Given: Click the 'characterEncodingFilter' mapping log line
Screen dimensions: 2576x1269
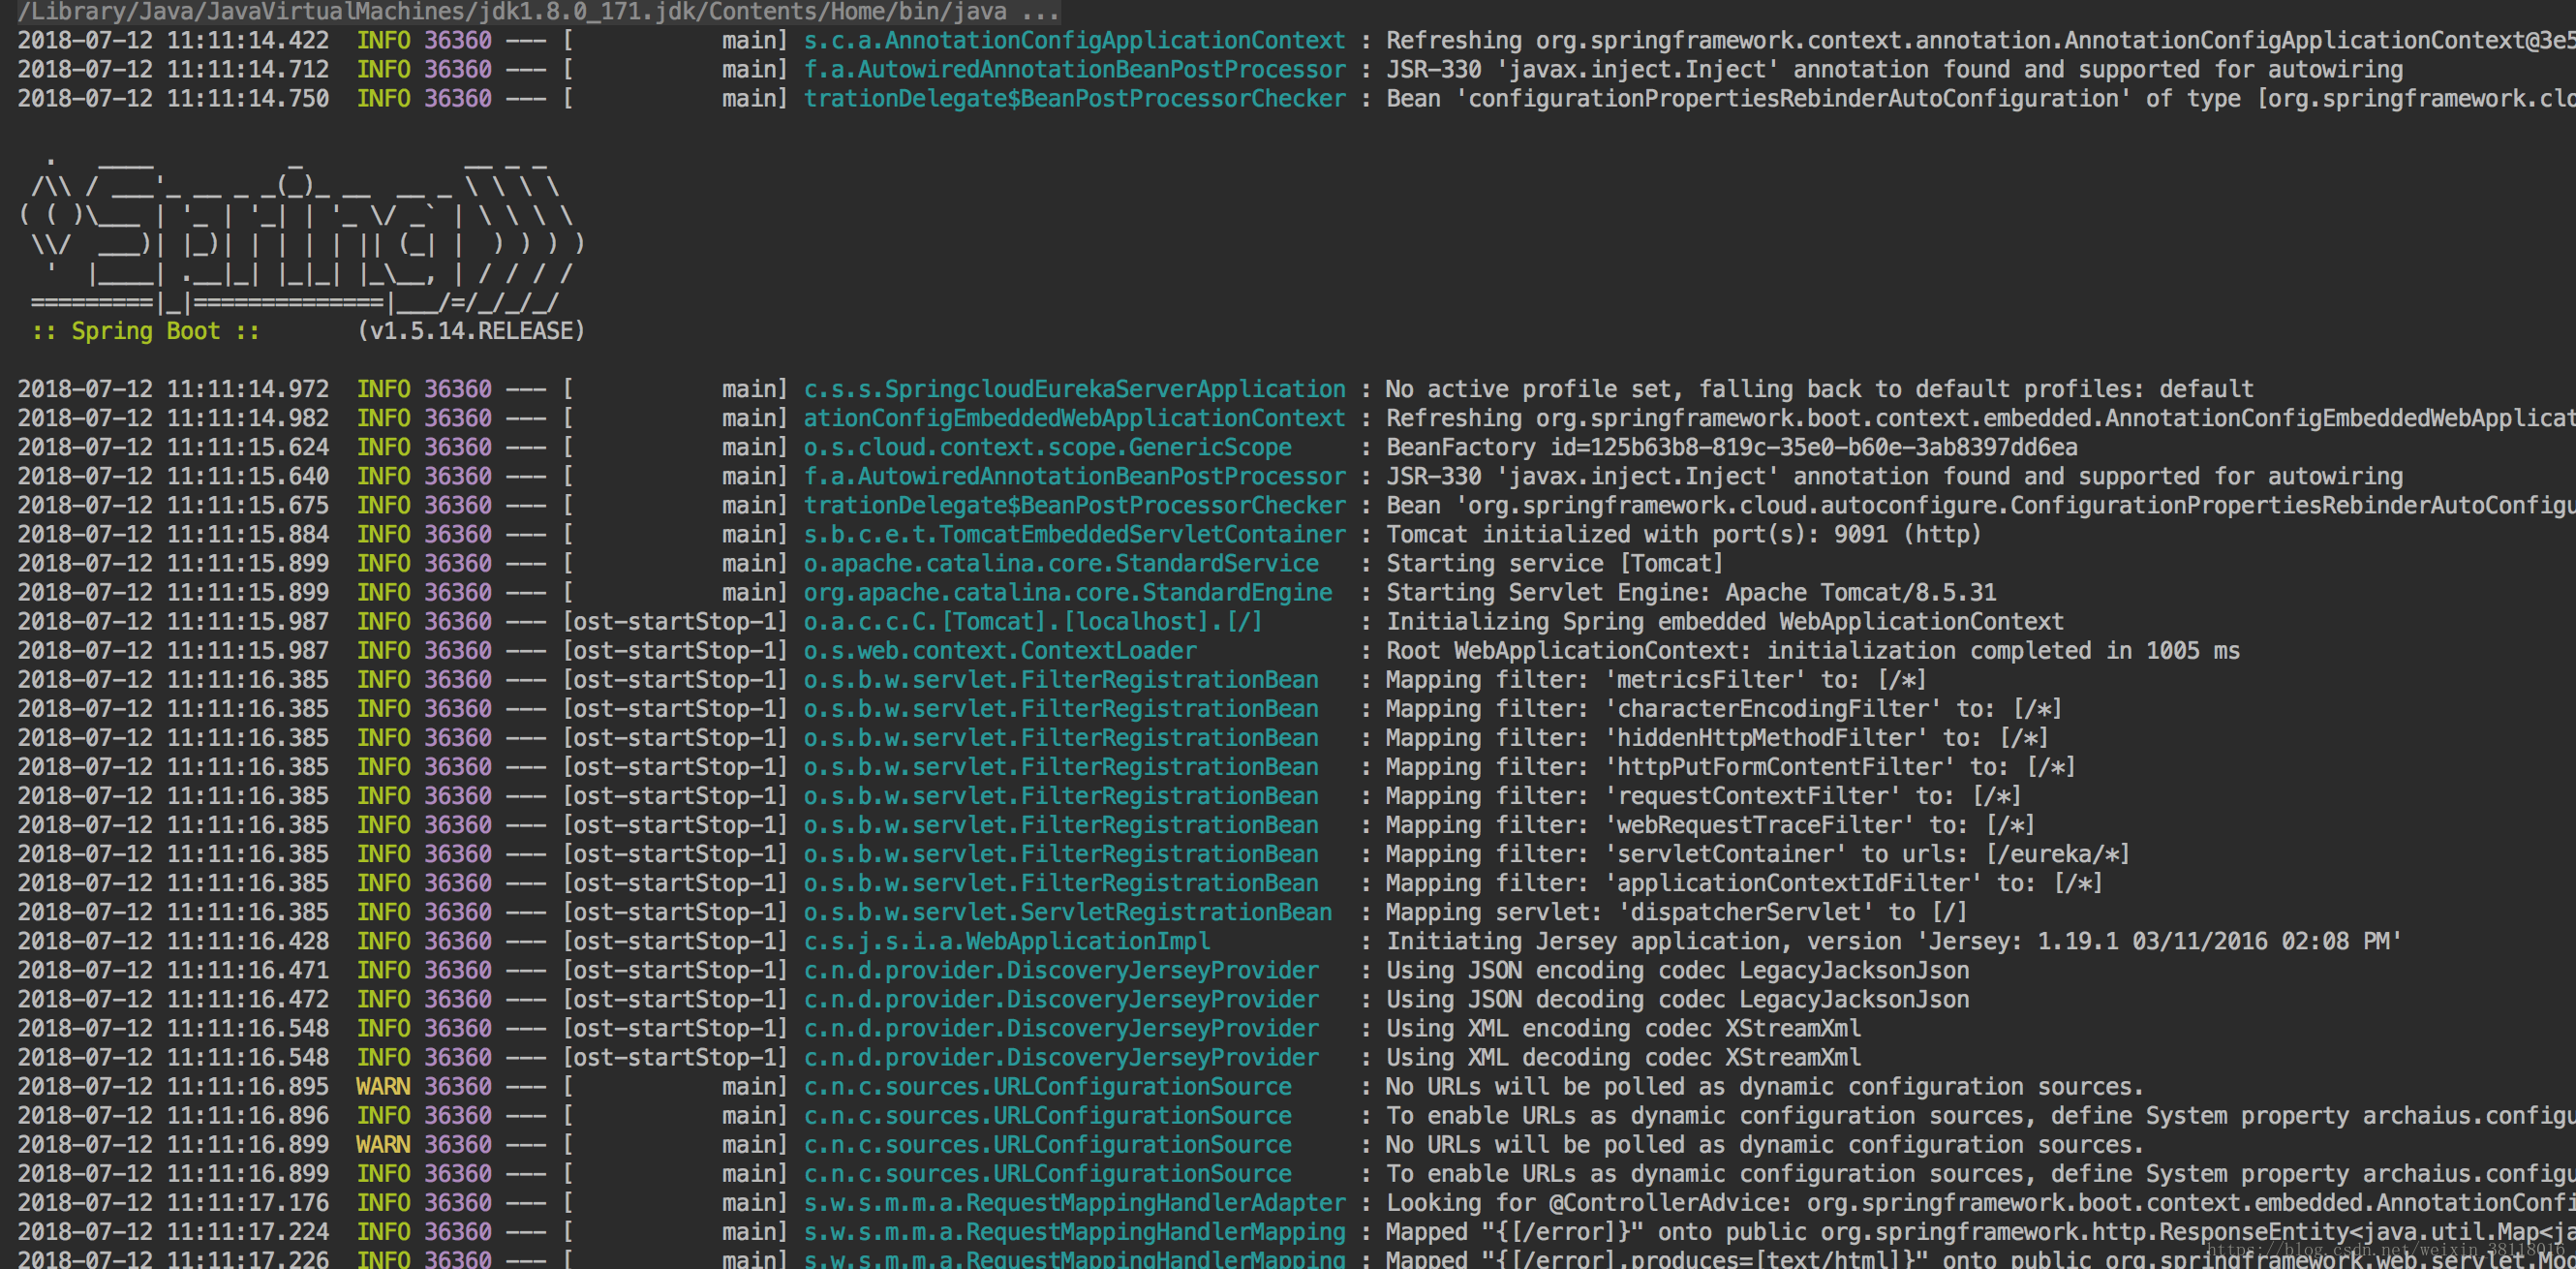Looking at the screenshot, I should click(x=1724, y=708).
